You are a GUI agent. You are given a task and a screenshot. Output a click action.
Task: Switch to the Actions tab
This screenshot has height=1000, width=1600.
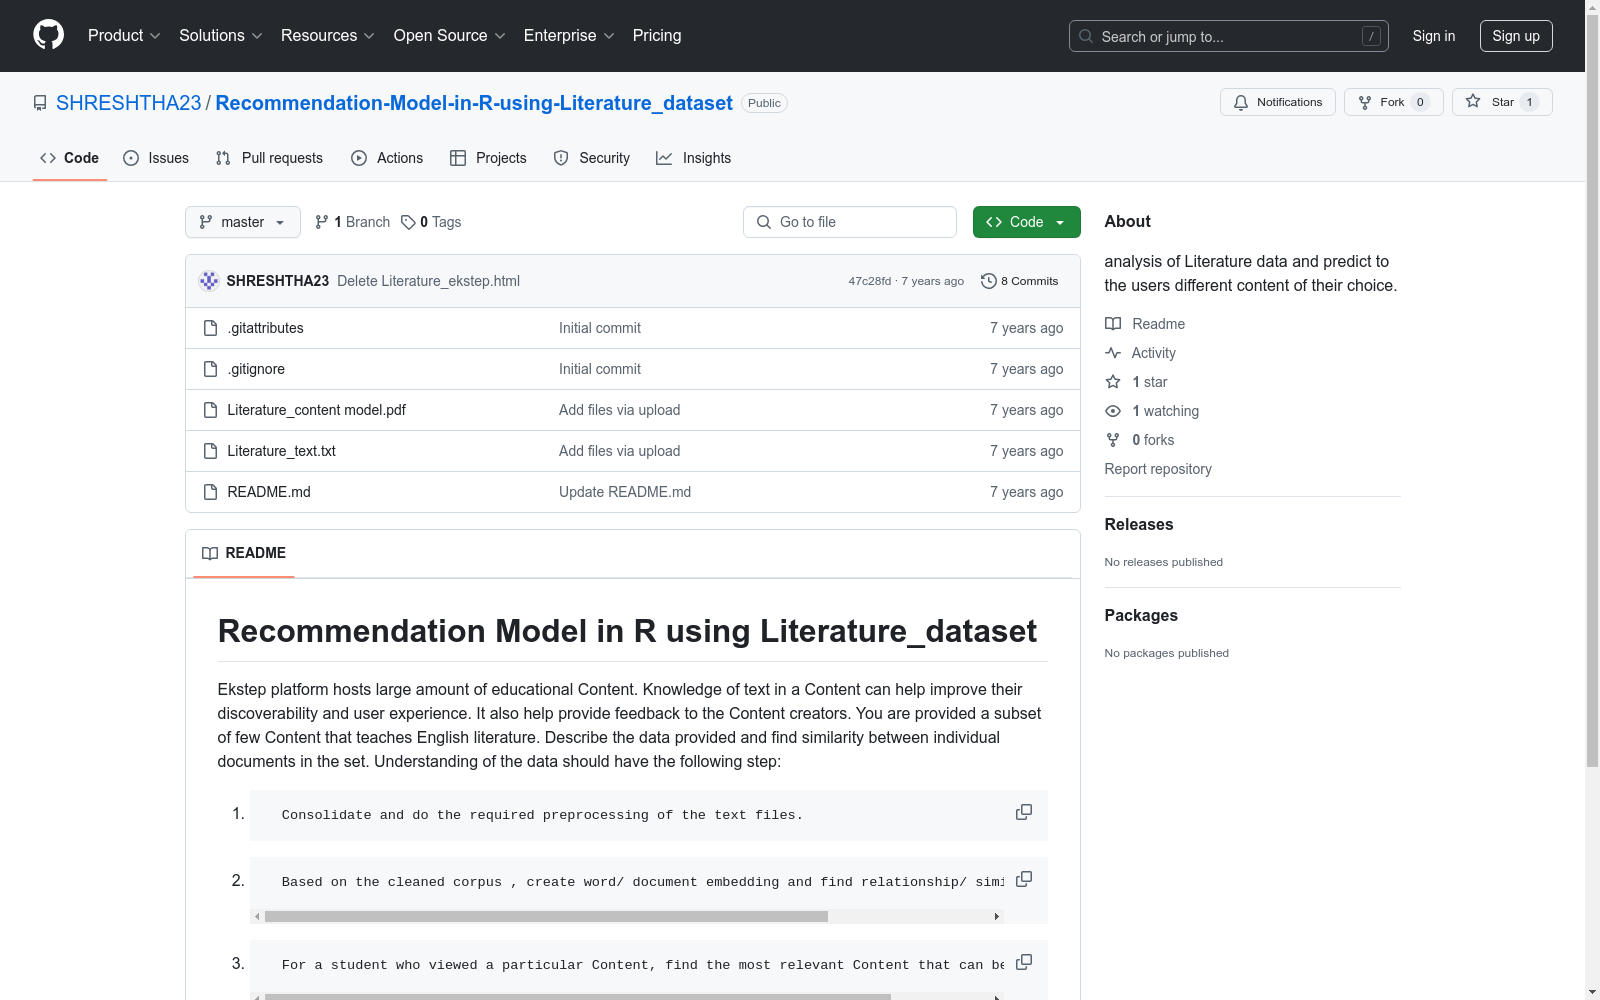(x=387, y=158)
